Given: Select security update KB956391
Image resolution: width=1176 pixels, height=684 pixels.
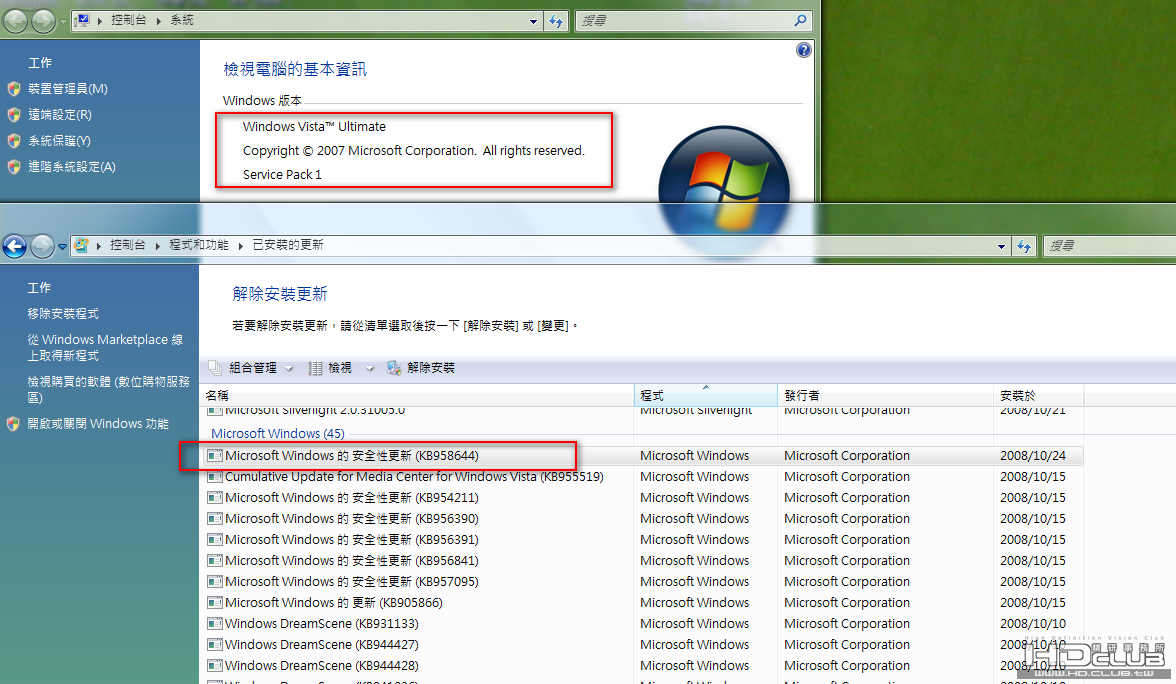Looking at the screenshot, I should (642, 539).
